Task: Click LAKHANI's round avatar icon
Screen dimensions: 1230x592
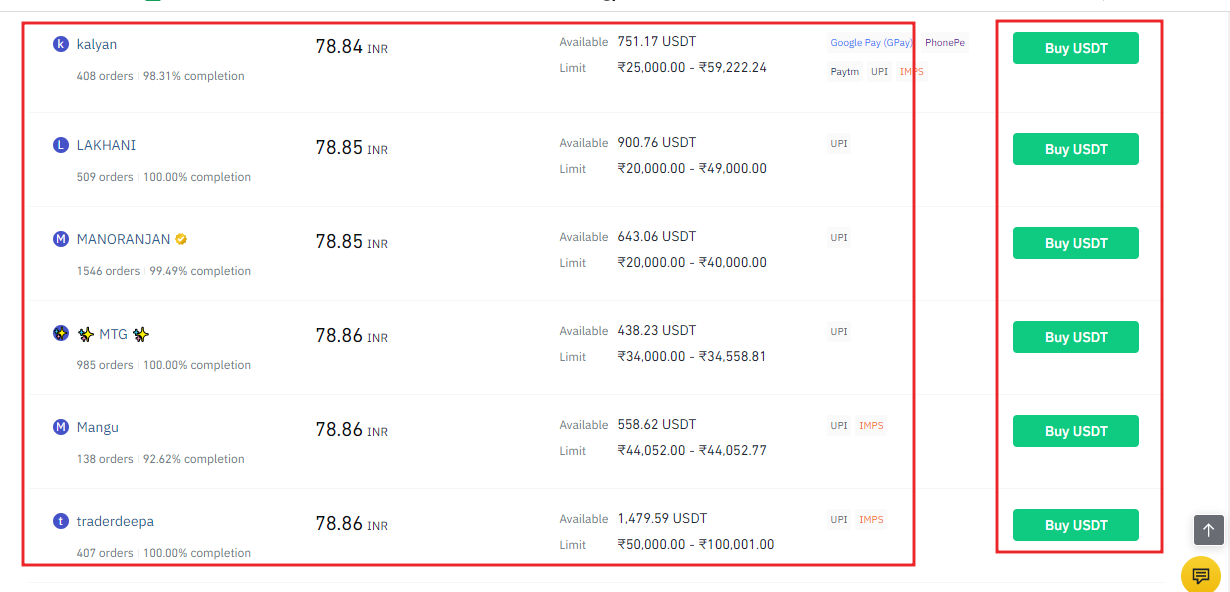Action: click(60, 145)
